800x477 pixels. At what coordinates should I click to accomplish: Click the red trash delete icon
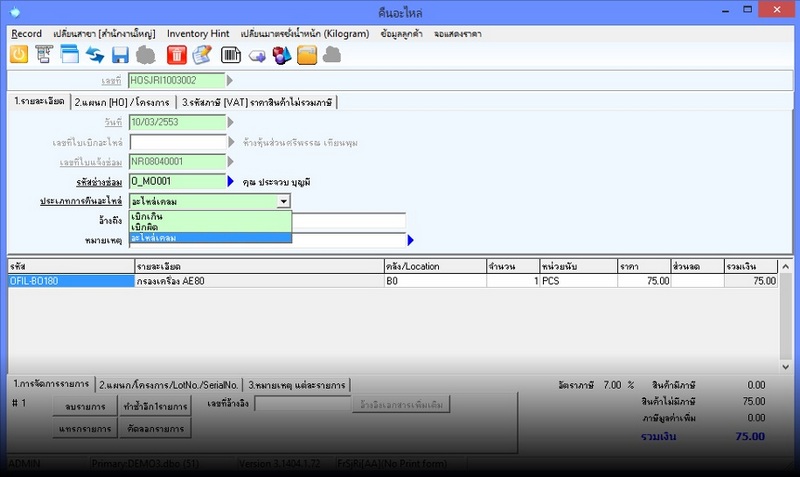(176, 54)
